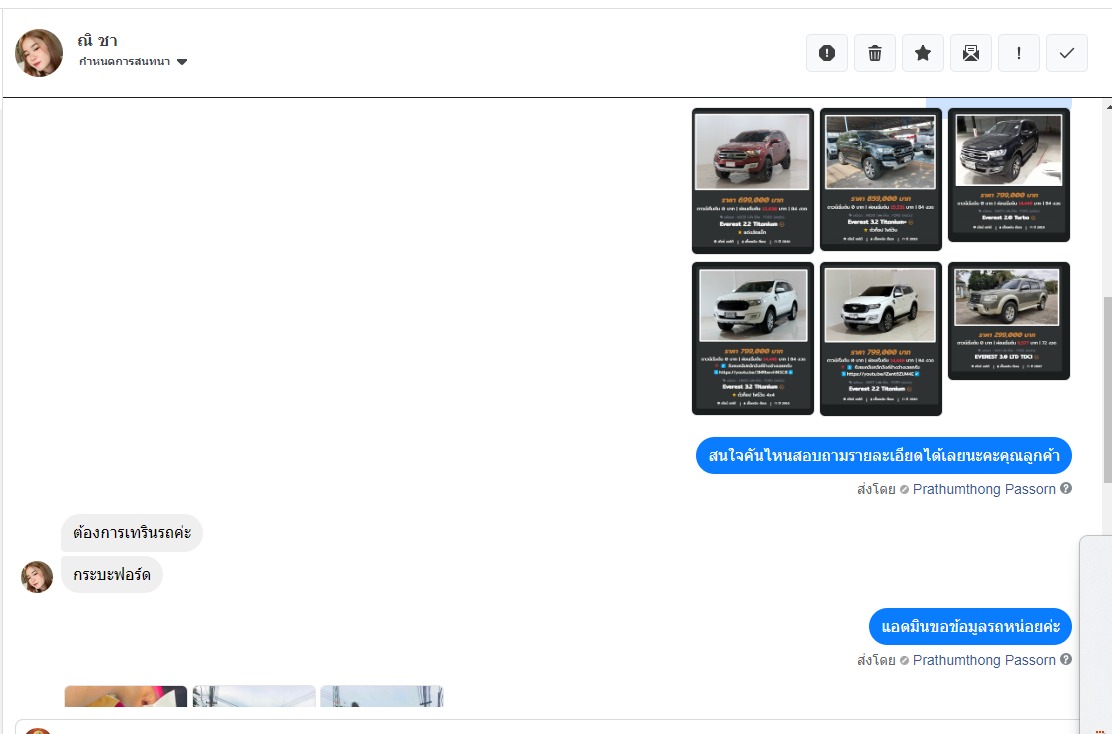Viewport: 1112px width, 734px height.
Task: Flag conversation with exclamation mark icon
Action: pyautogui.click(x=1018, y=53)
